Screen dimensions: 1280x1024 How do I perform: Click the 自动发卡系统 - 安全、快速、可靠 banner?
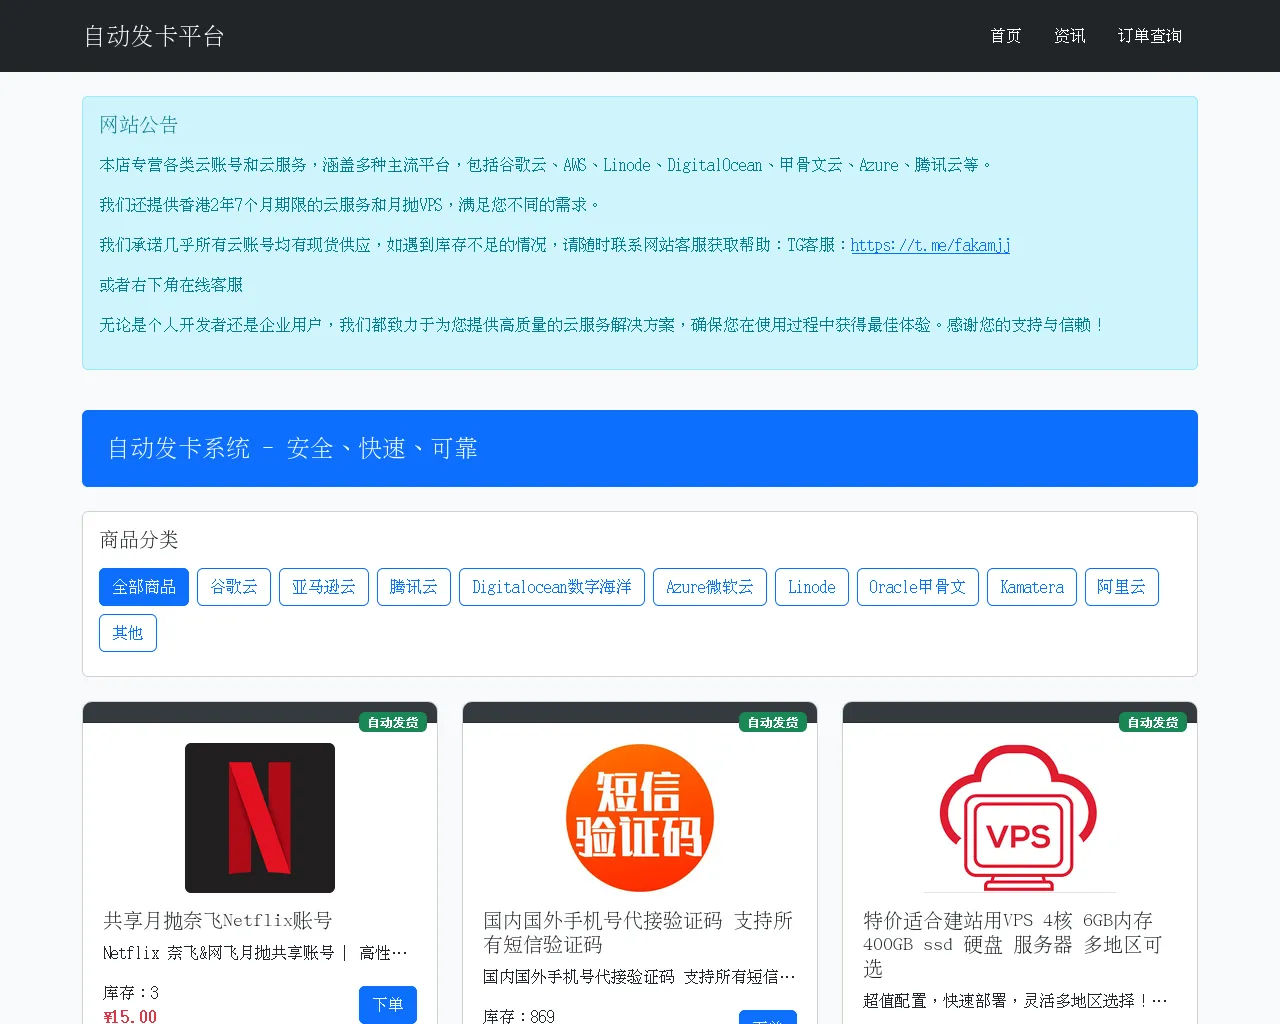click(640, 448)
